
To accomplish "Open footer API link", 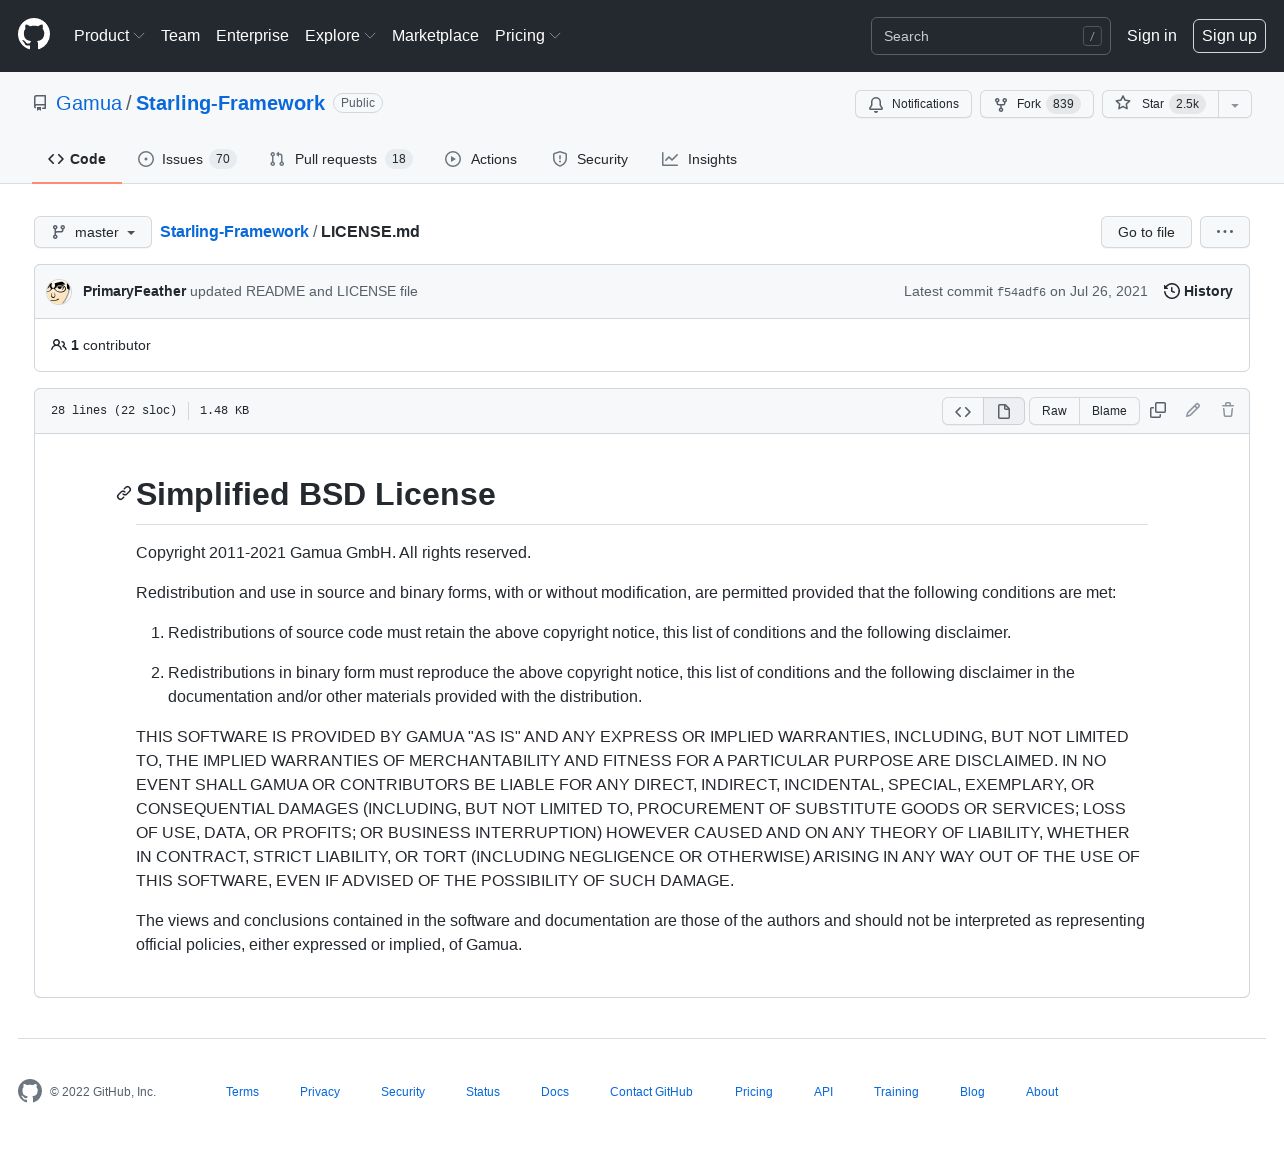I will pyautogui.click(x=823, y=1092).
